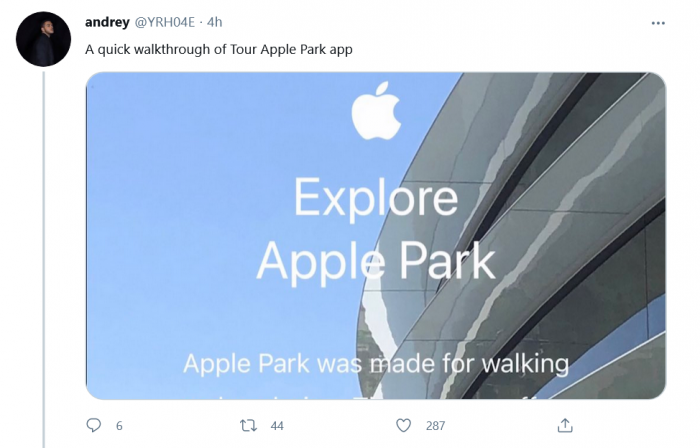Click "Apple Park was made for walking" caption
The height and width of the screenshot is (448, 700).
(375, 362)
